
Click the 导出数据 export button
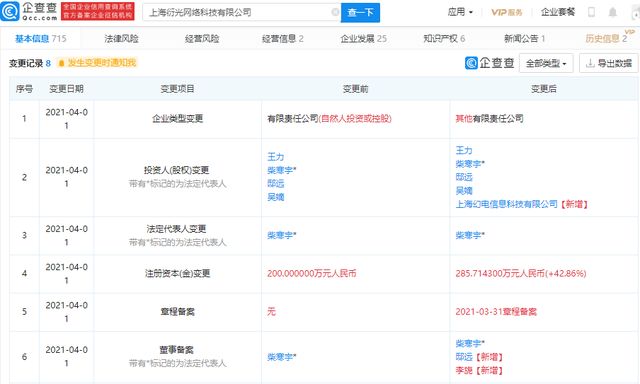[609, 63]
